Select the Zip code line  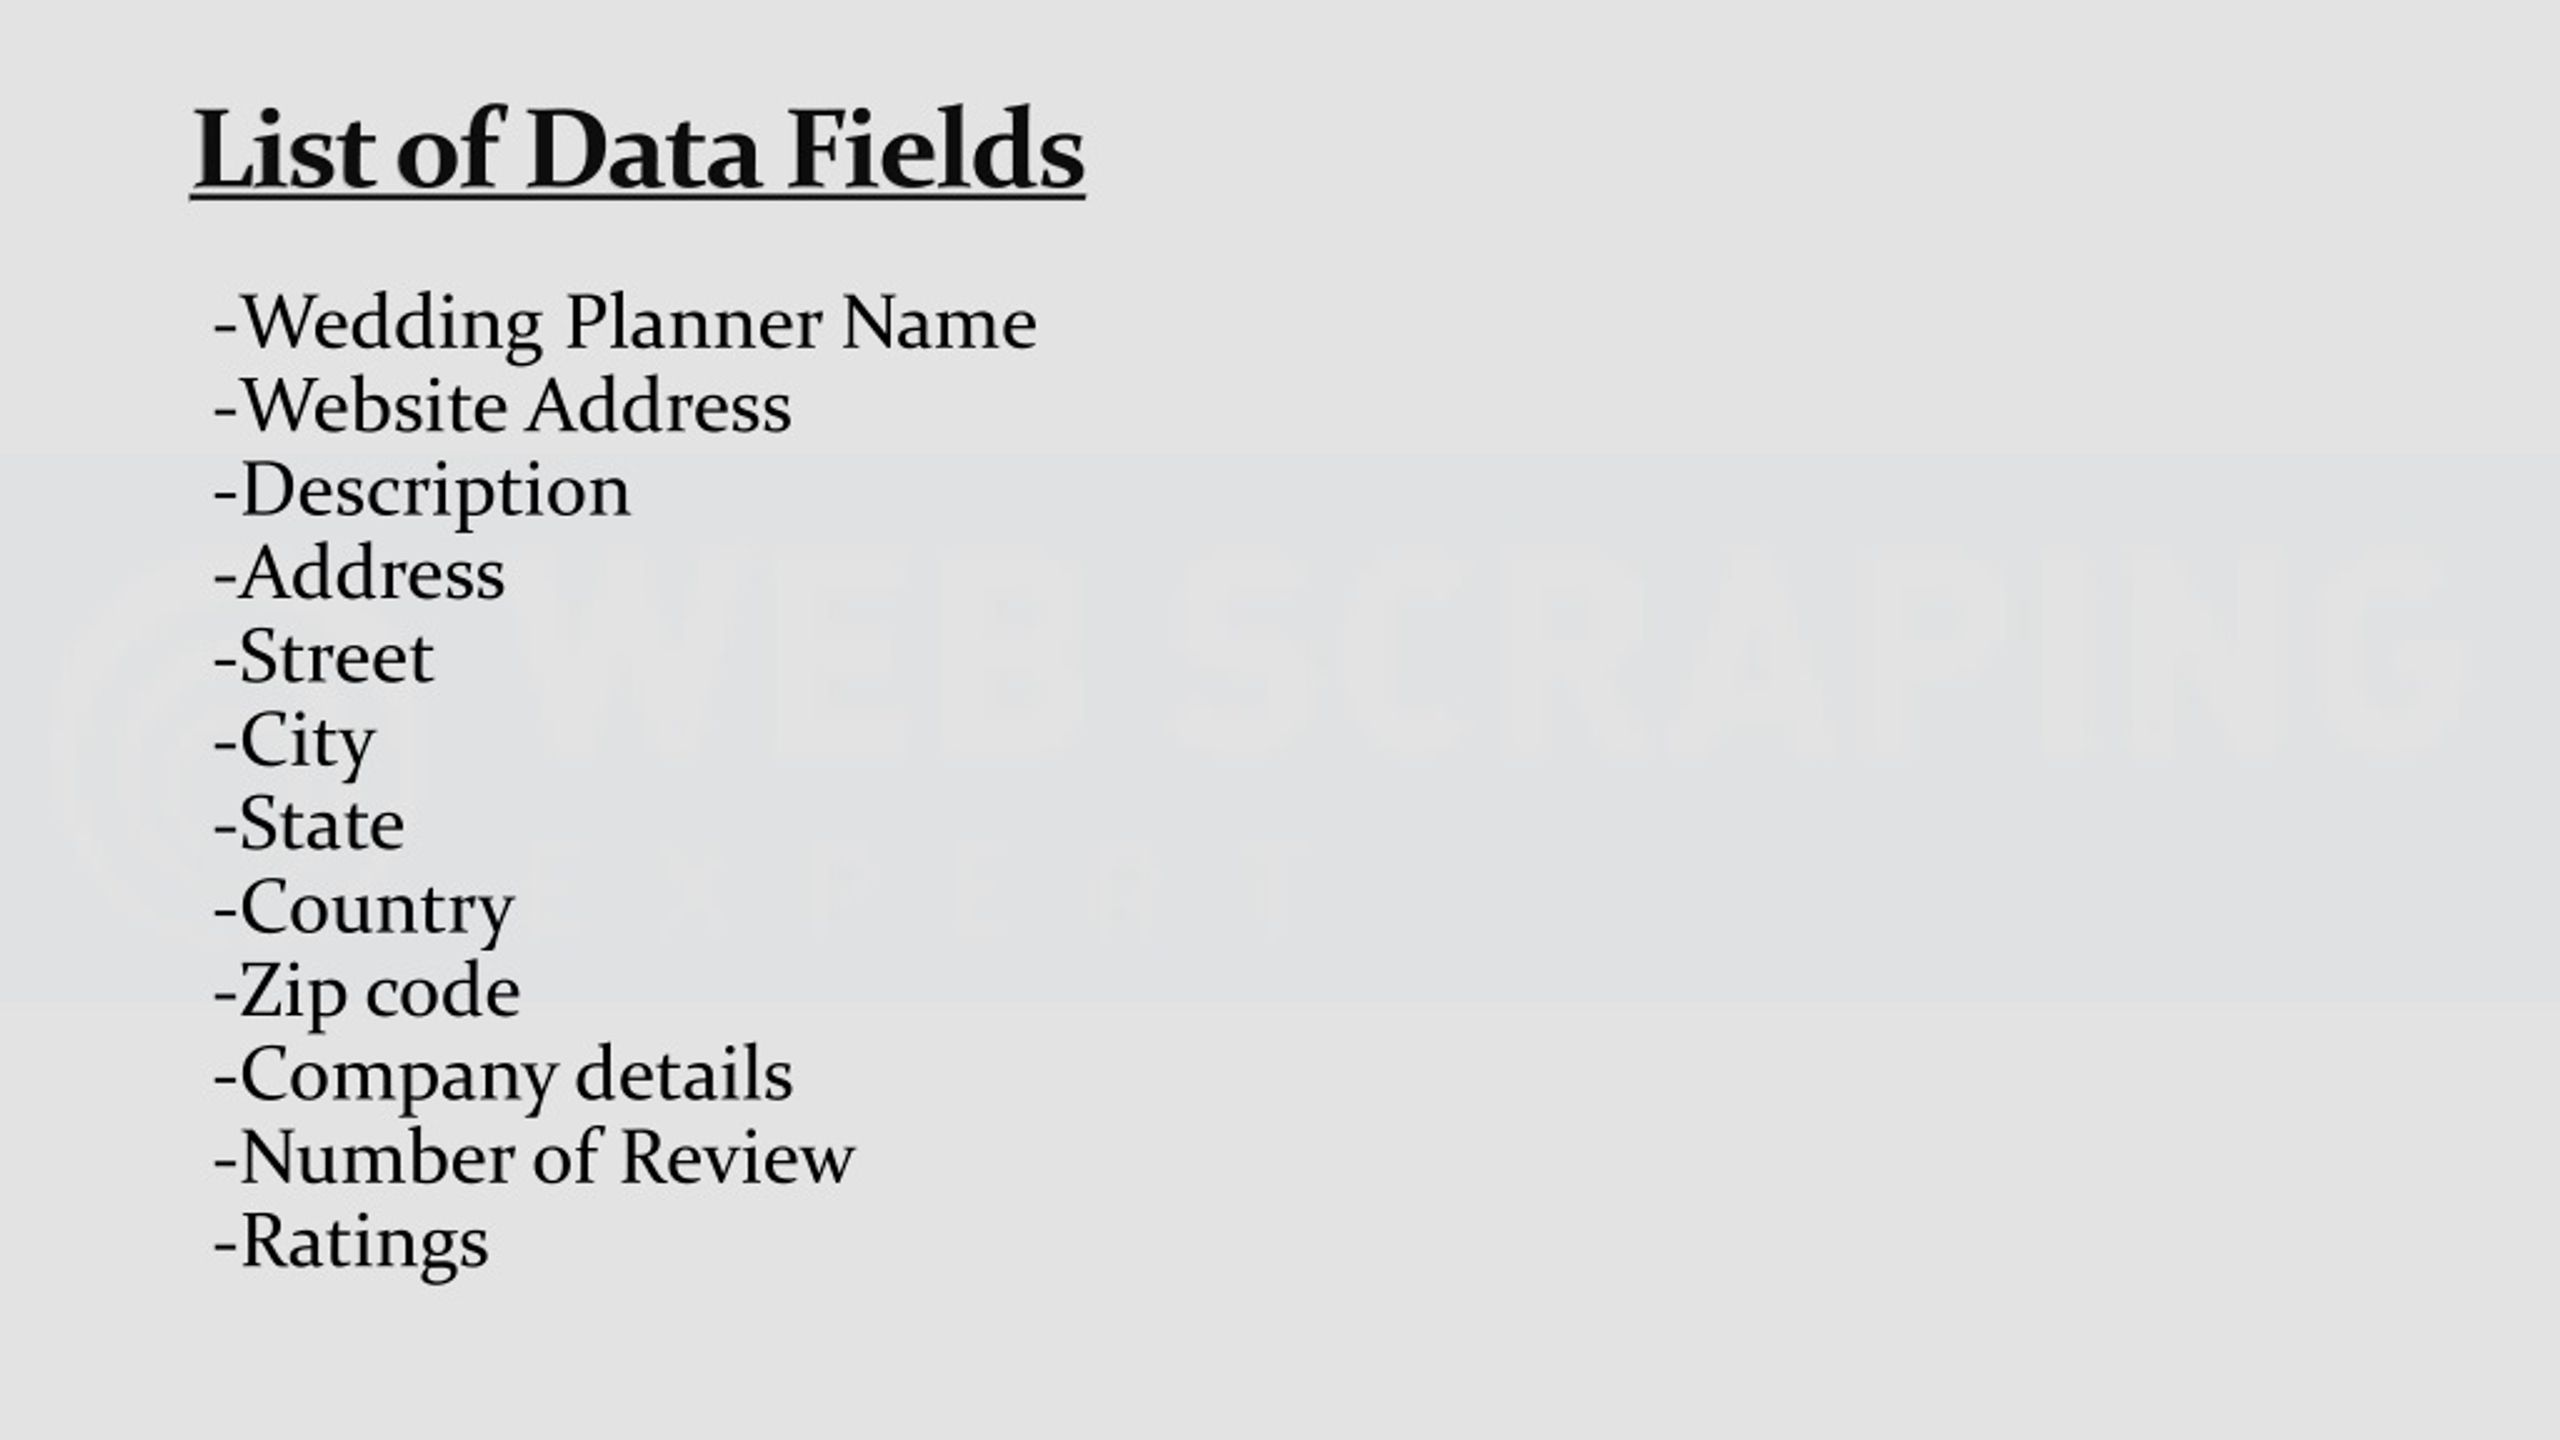point(367,993)
